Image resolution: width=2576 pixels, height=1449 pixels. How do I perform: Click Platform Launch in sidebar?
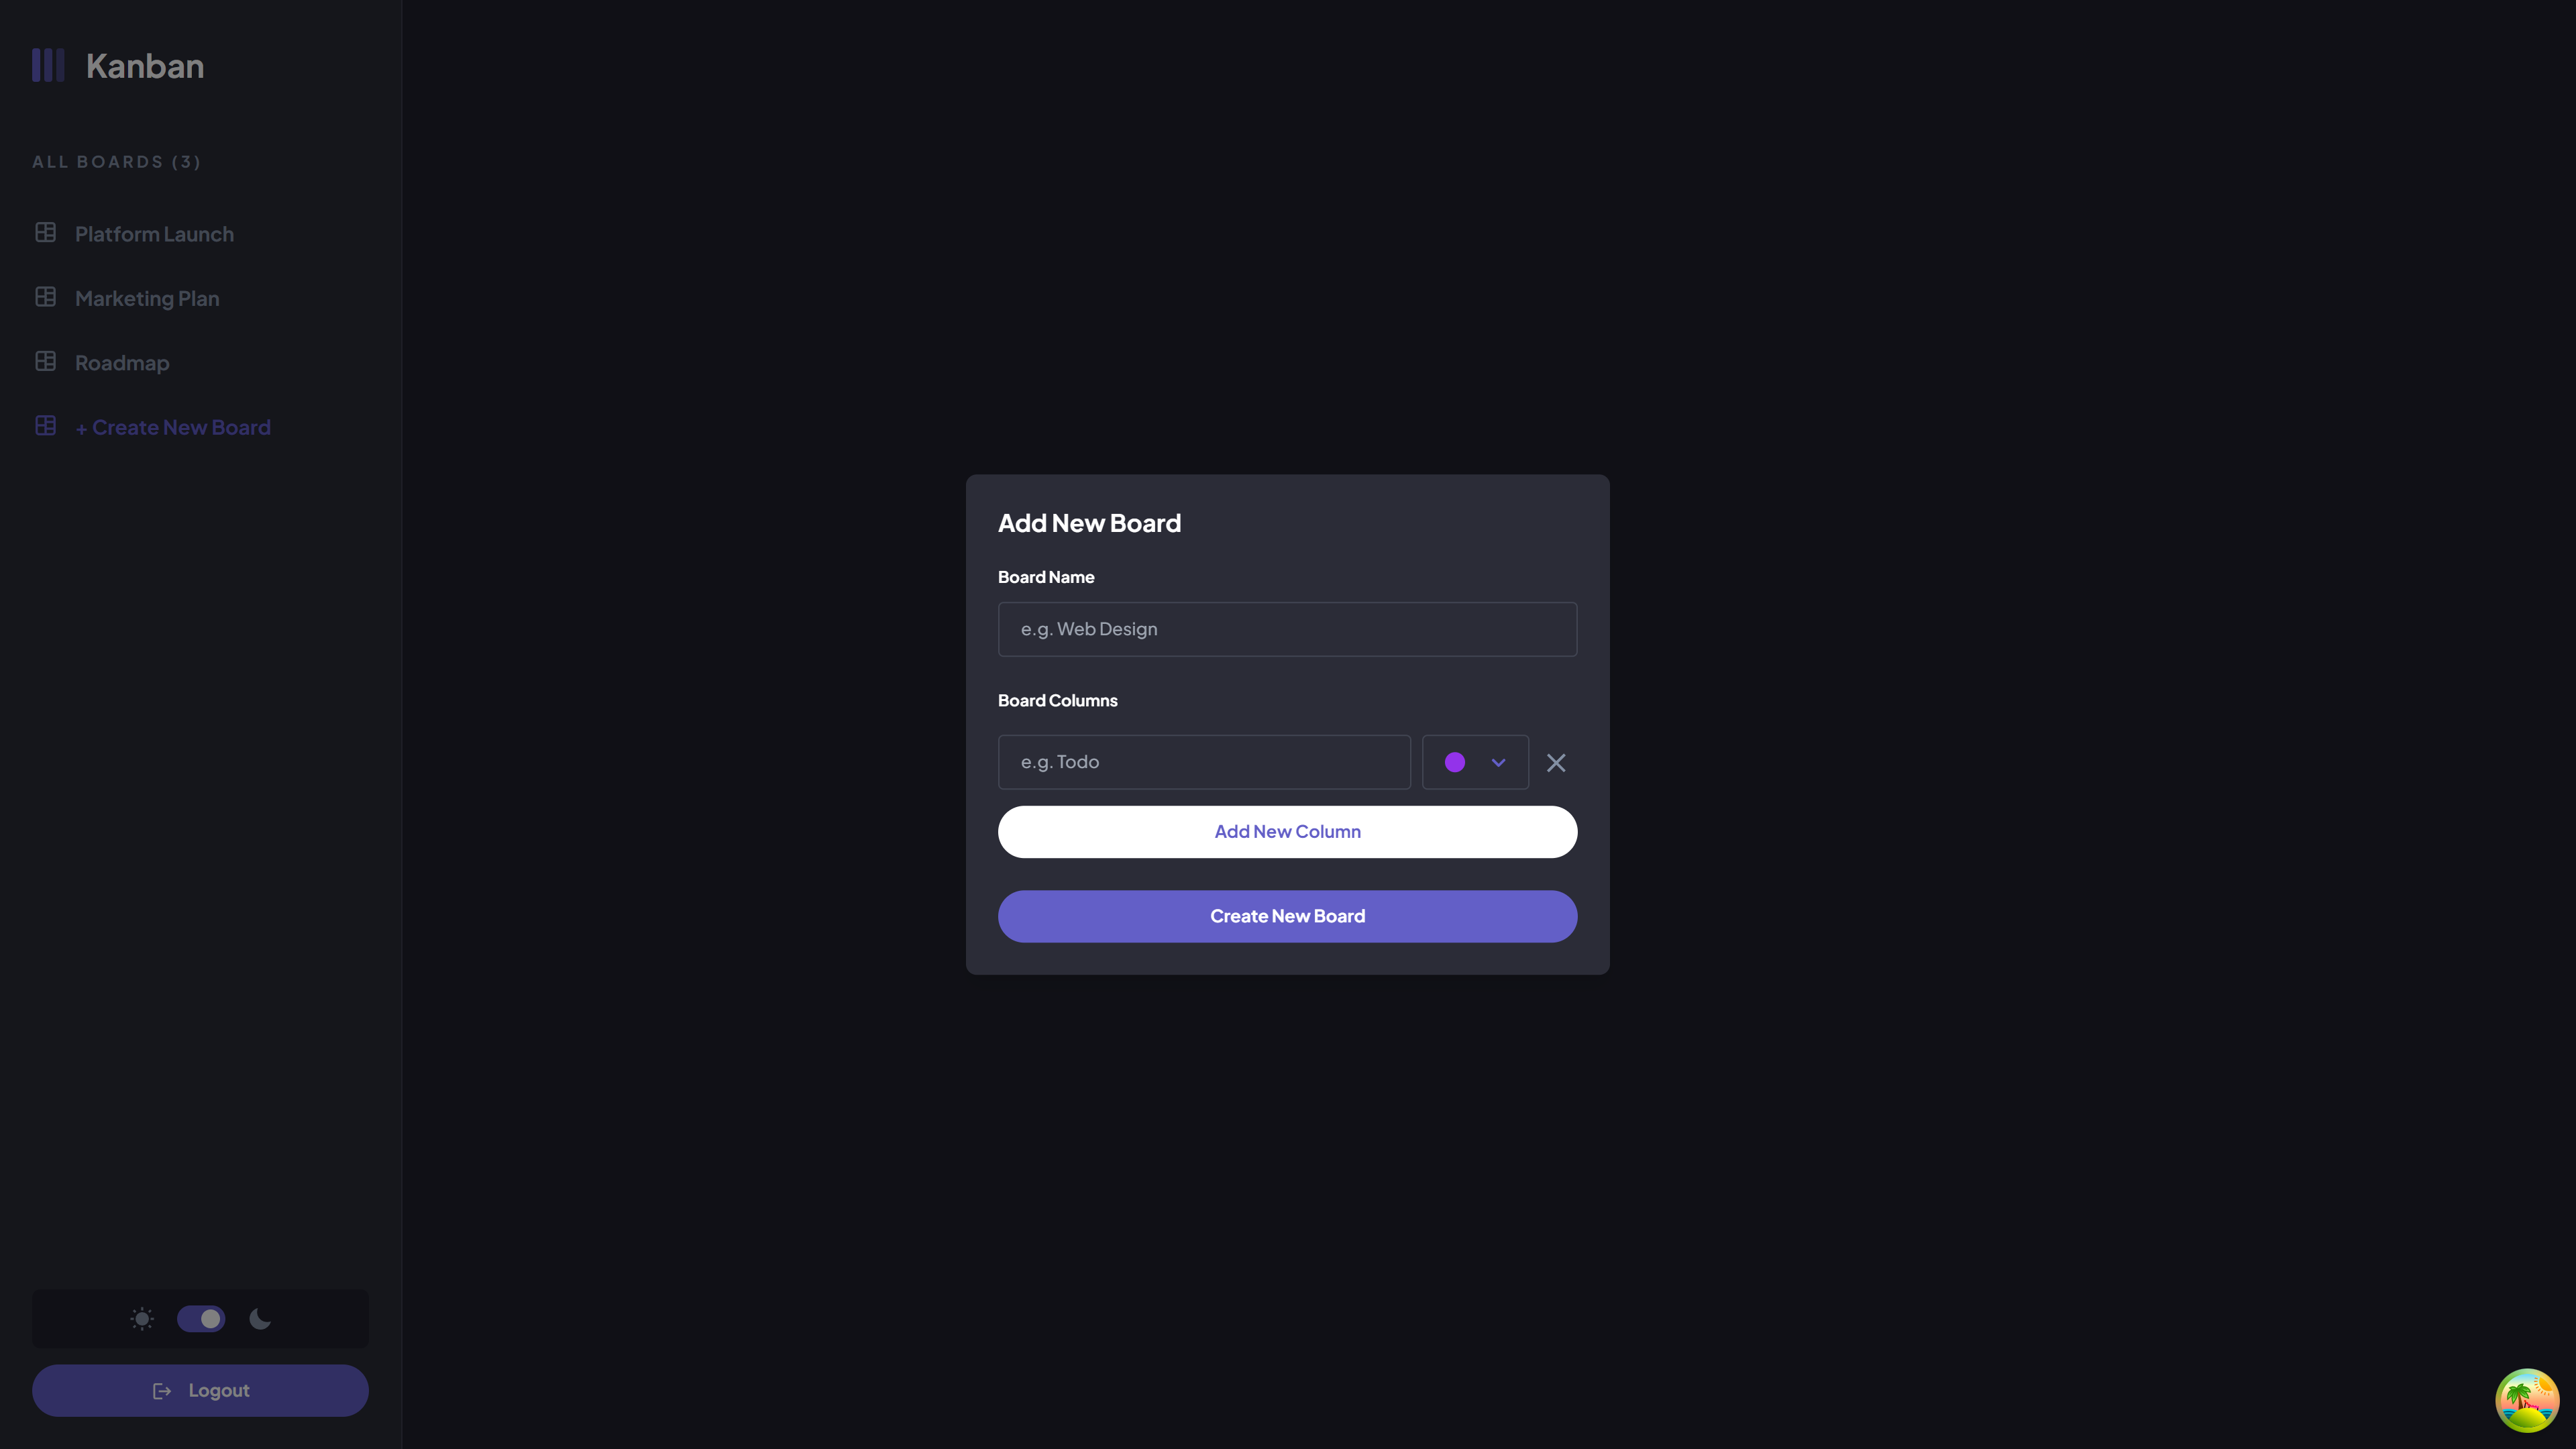pos(154,231)
